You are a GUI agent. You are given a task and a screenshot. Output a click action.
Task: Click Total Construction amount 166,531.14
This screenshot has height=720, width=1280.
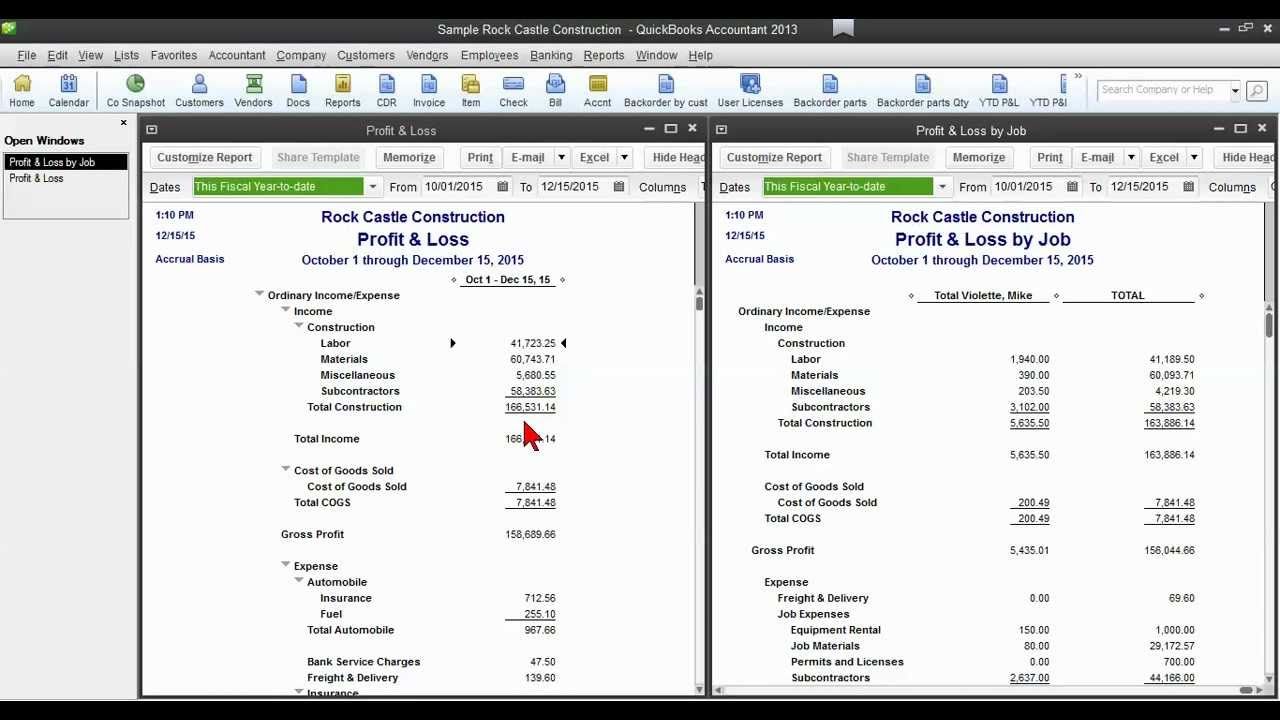point(530,407)
